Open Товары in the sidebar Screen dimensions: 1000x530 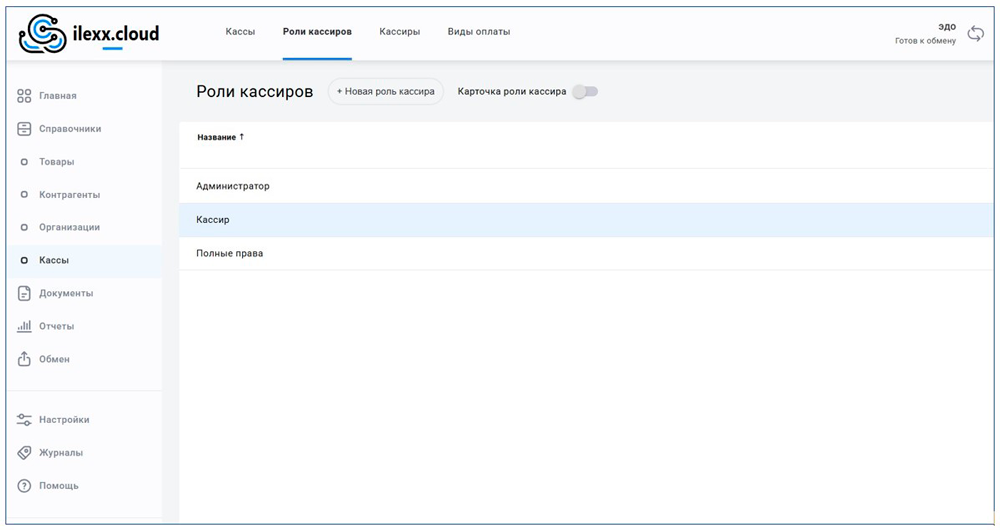[56, 162]
